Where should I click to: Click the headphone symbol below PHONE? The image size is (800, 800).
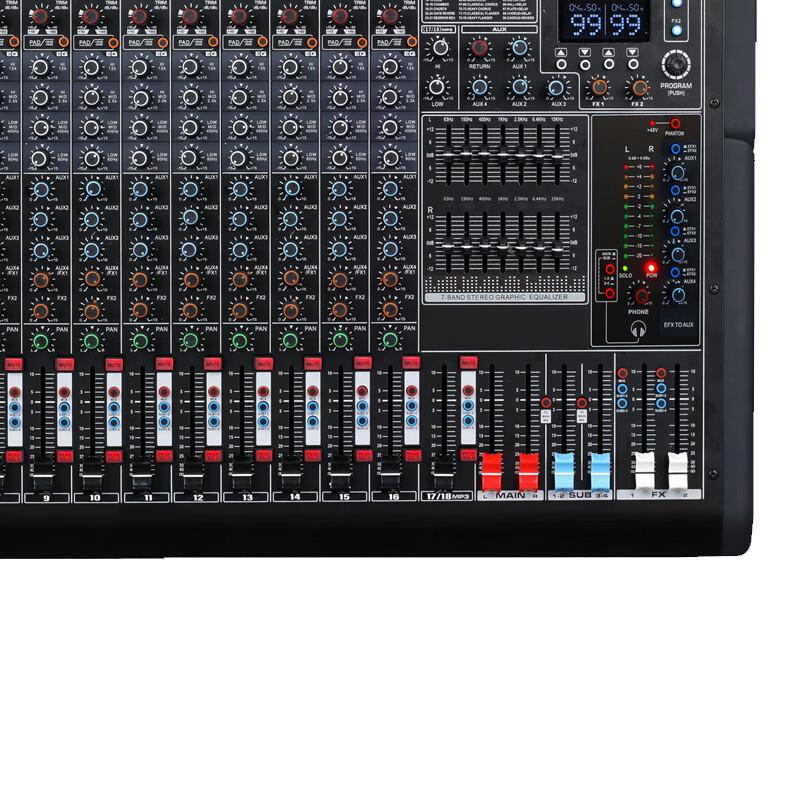(638, 330)
